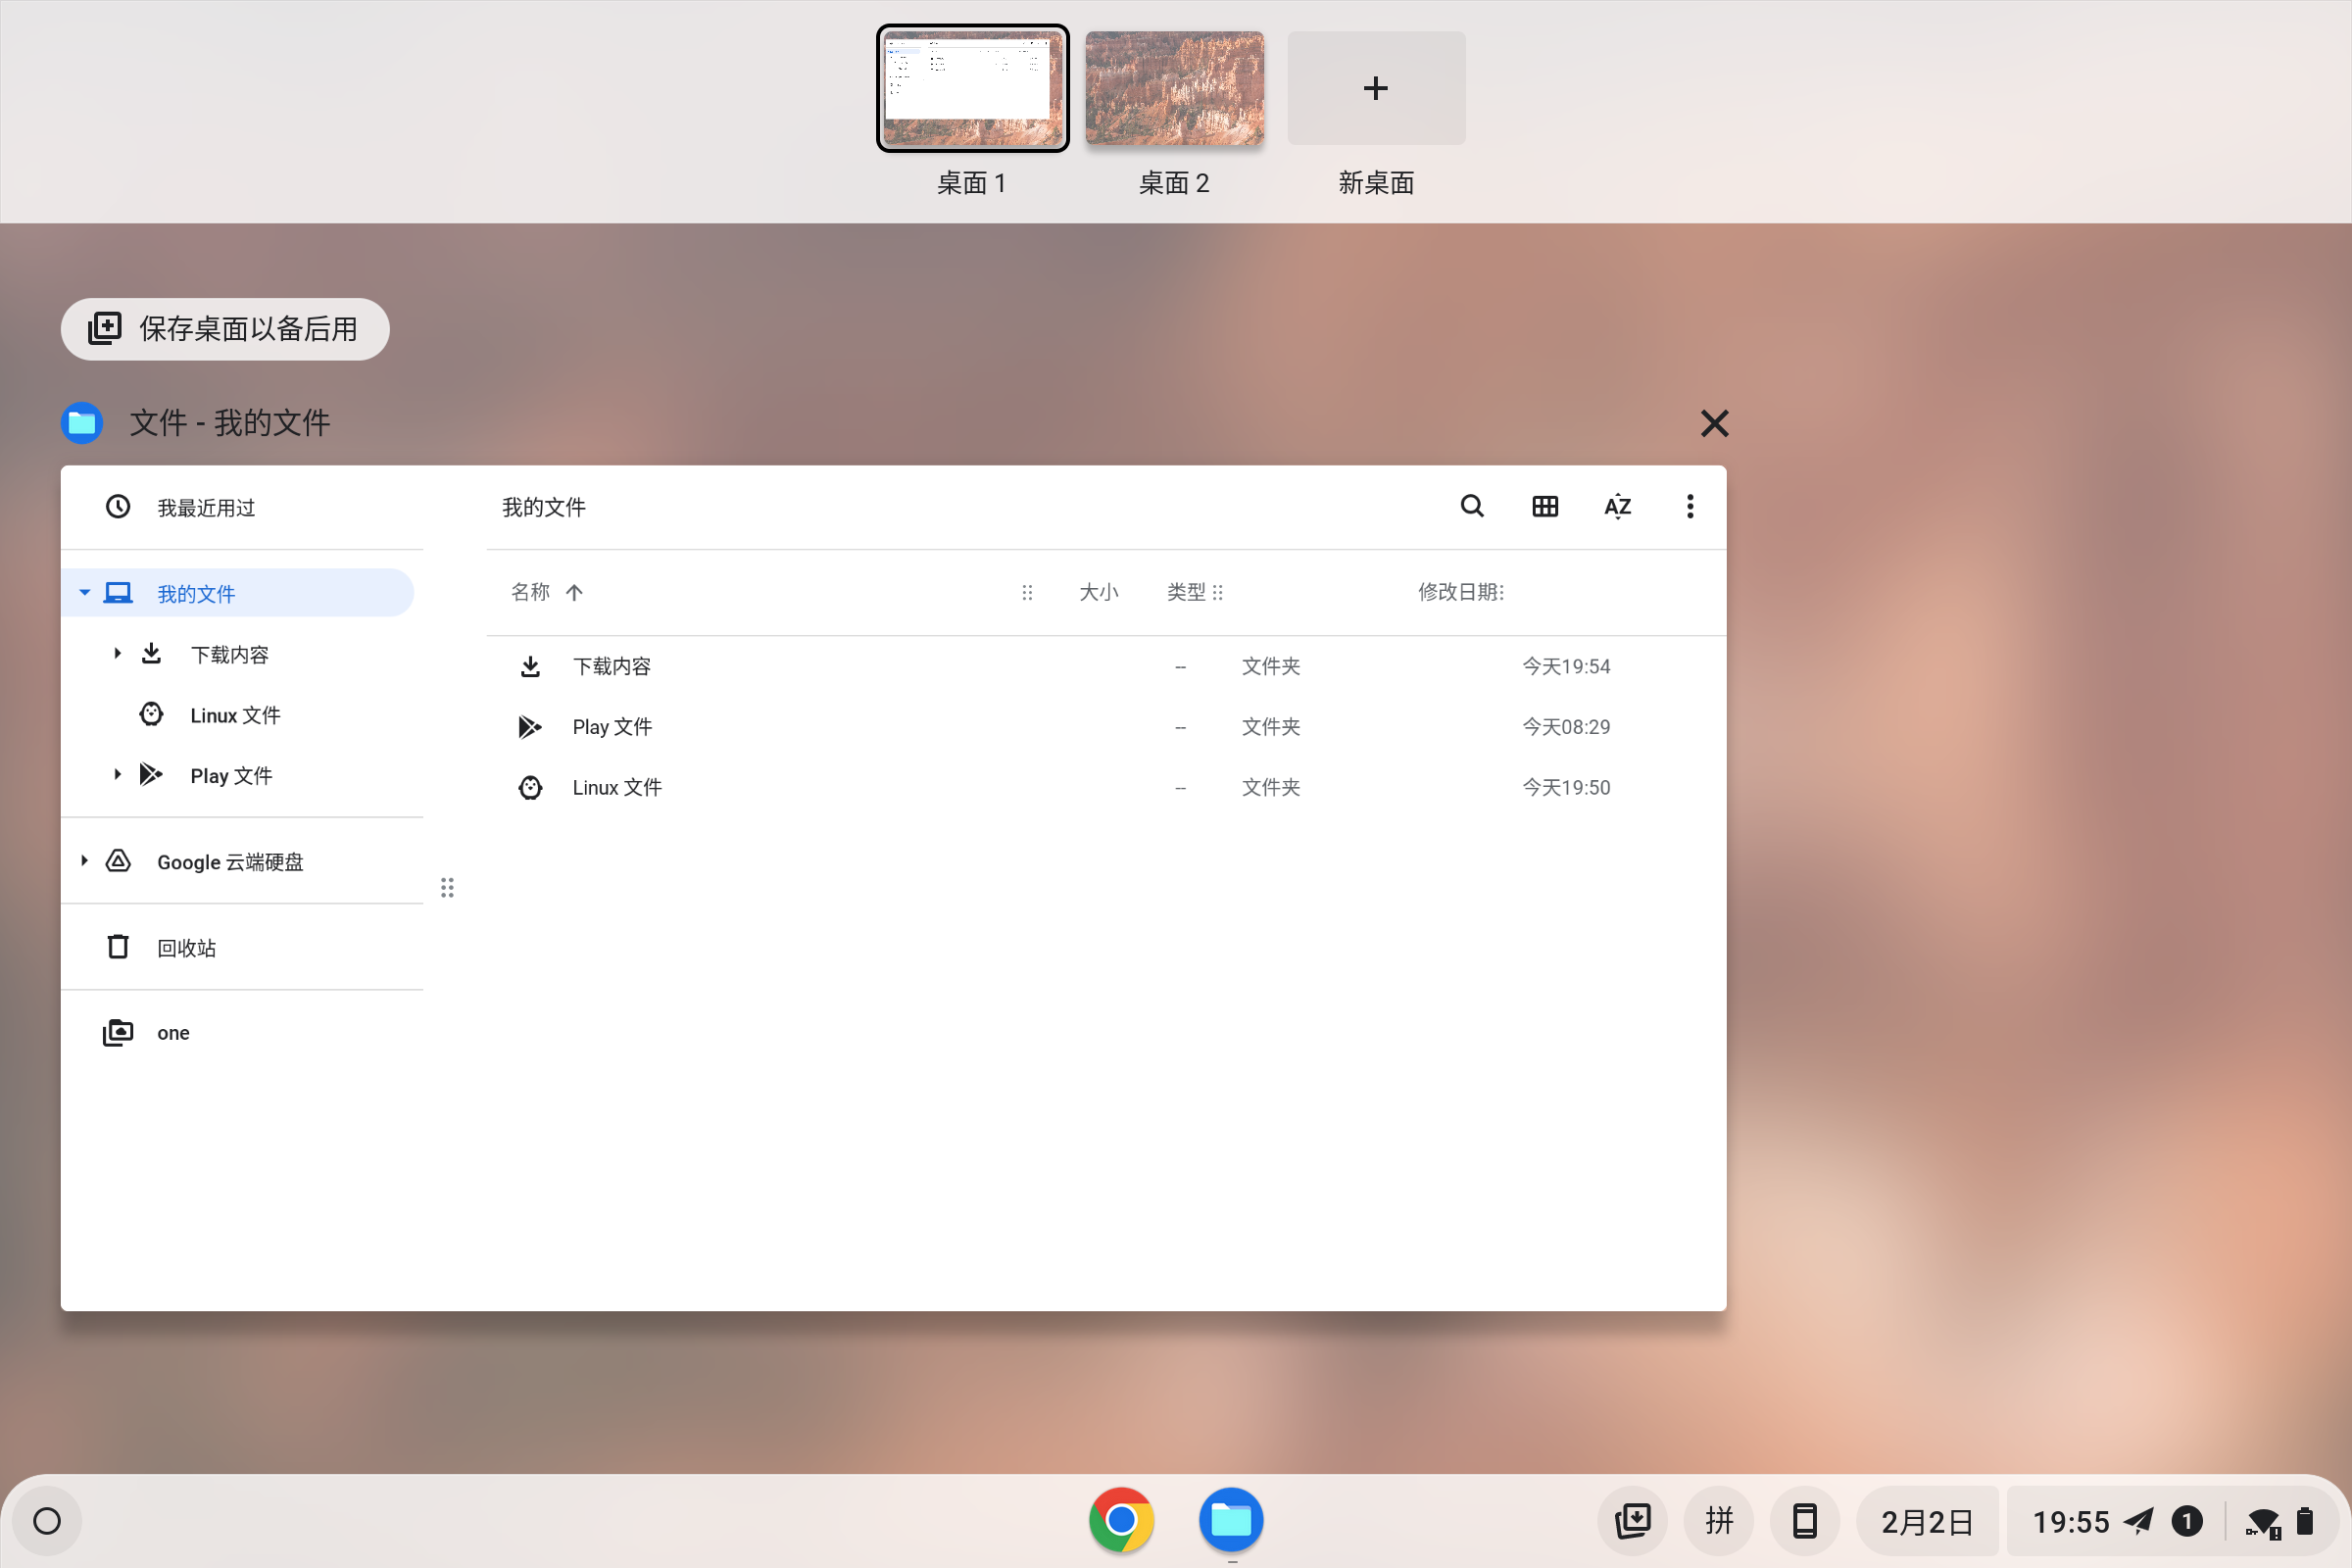Collapse the 我的文件 tree

click(x=85, y=592)
